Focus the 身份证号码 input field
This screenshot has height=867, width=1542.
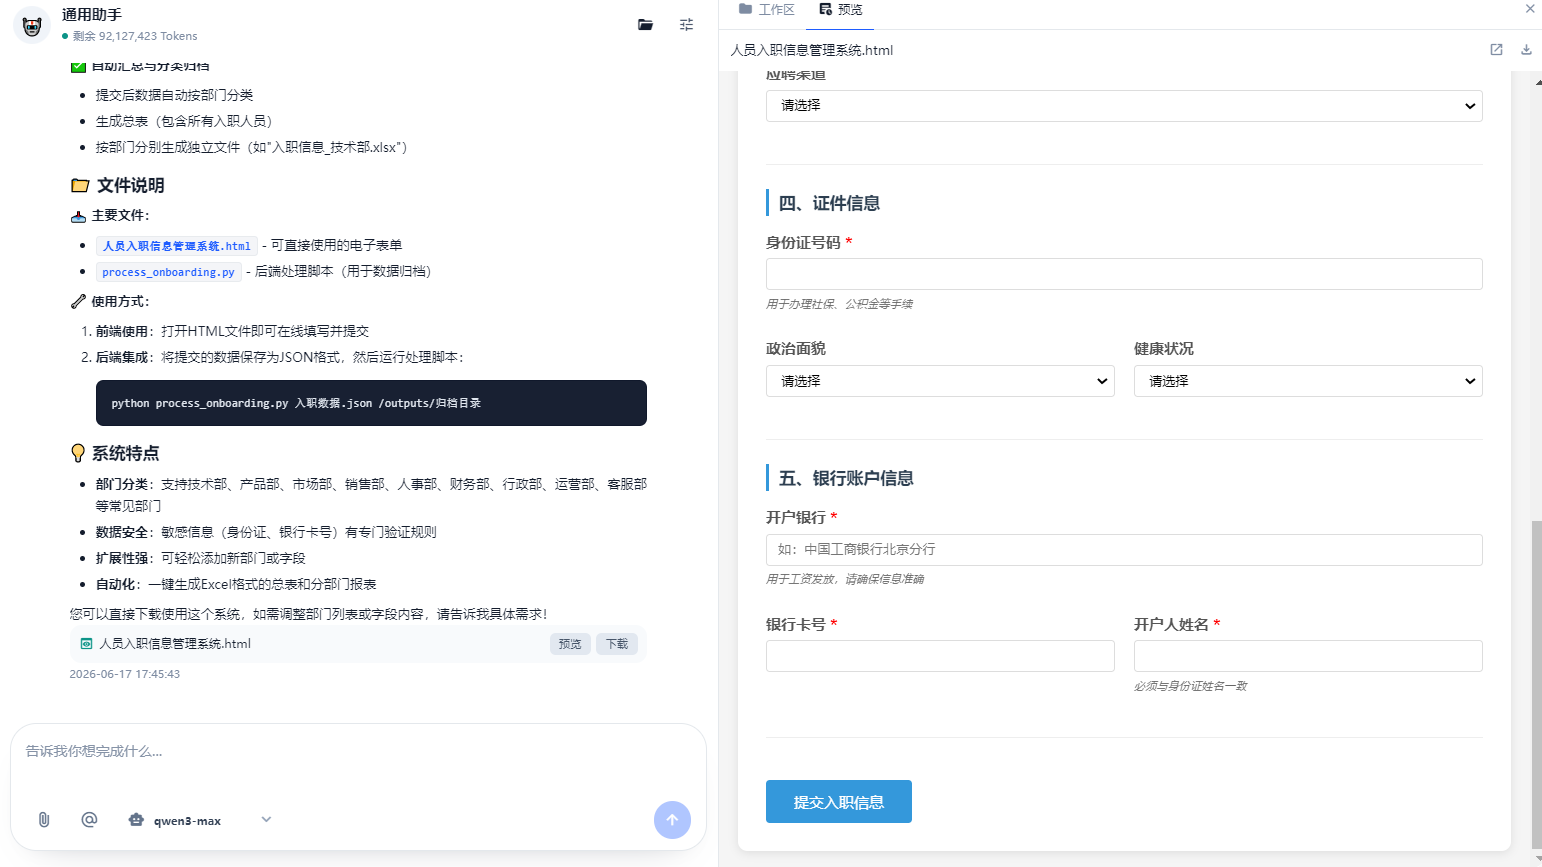pyautogui.click(x=1124, y=274)
